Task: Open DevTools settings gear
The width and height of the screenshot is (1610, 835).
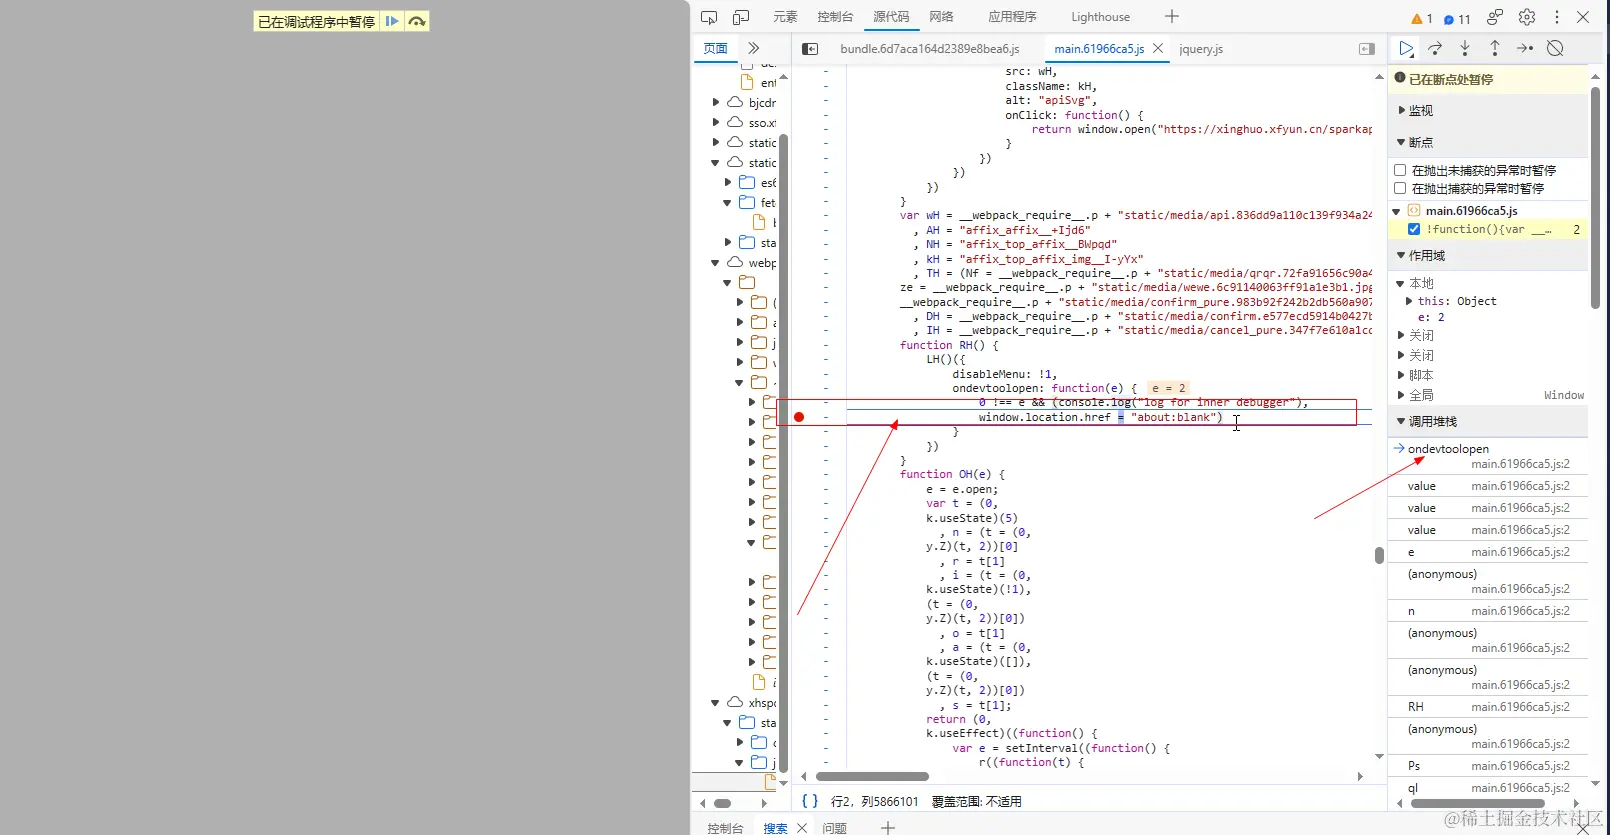Action: (1527, 17)
